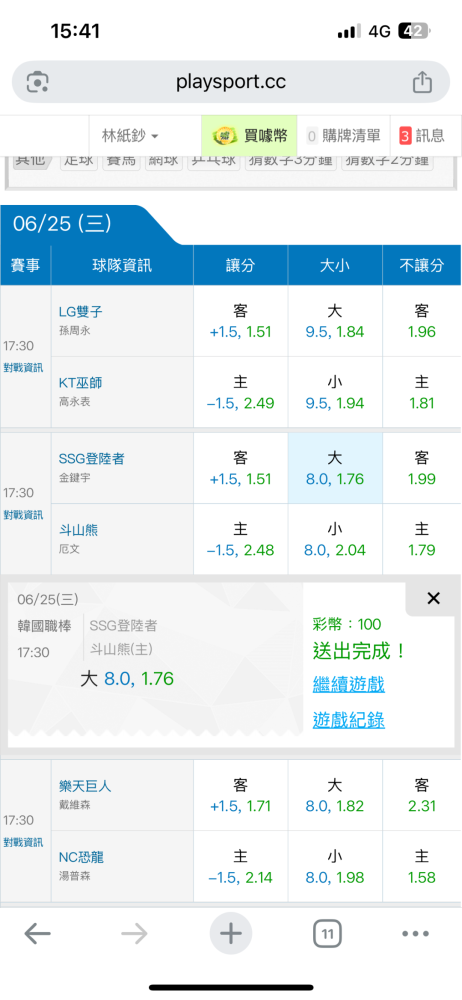462x1000 pixels.
Task: Click the 不讓分 column header
Action: (x=422, y=265)
